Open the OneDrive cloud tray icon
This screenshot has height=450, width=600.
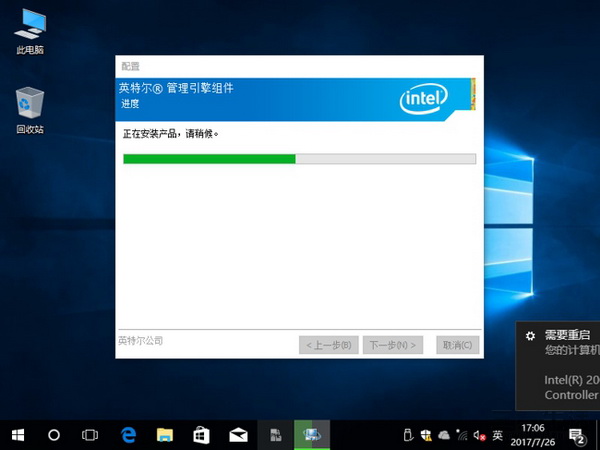[x=444, y=435]
